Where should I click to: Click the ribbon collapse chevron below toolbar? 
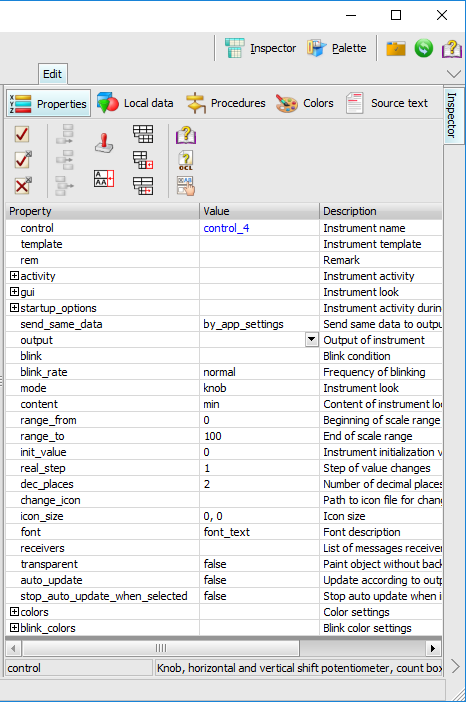click(453, 74)
